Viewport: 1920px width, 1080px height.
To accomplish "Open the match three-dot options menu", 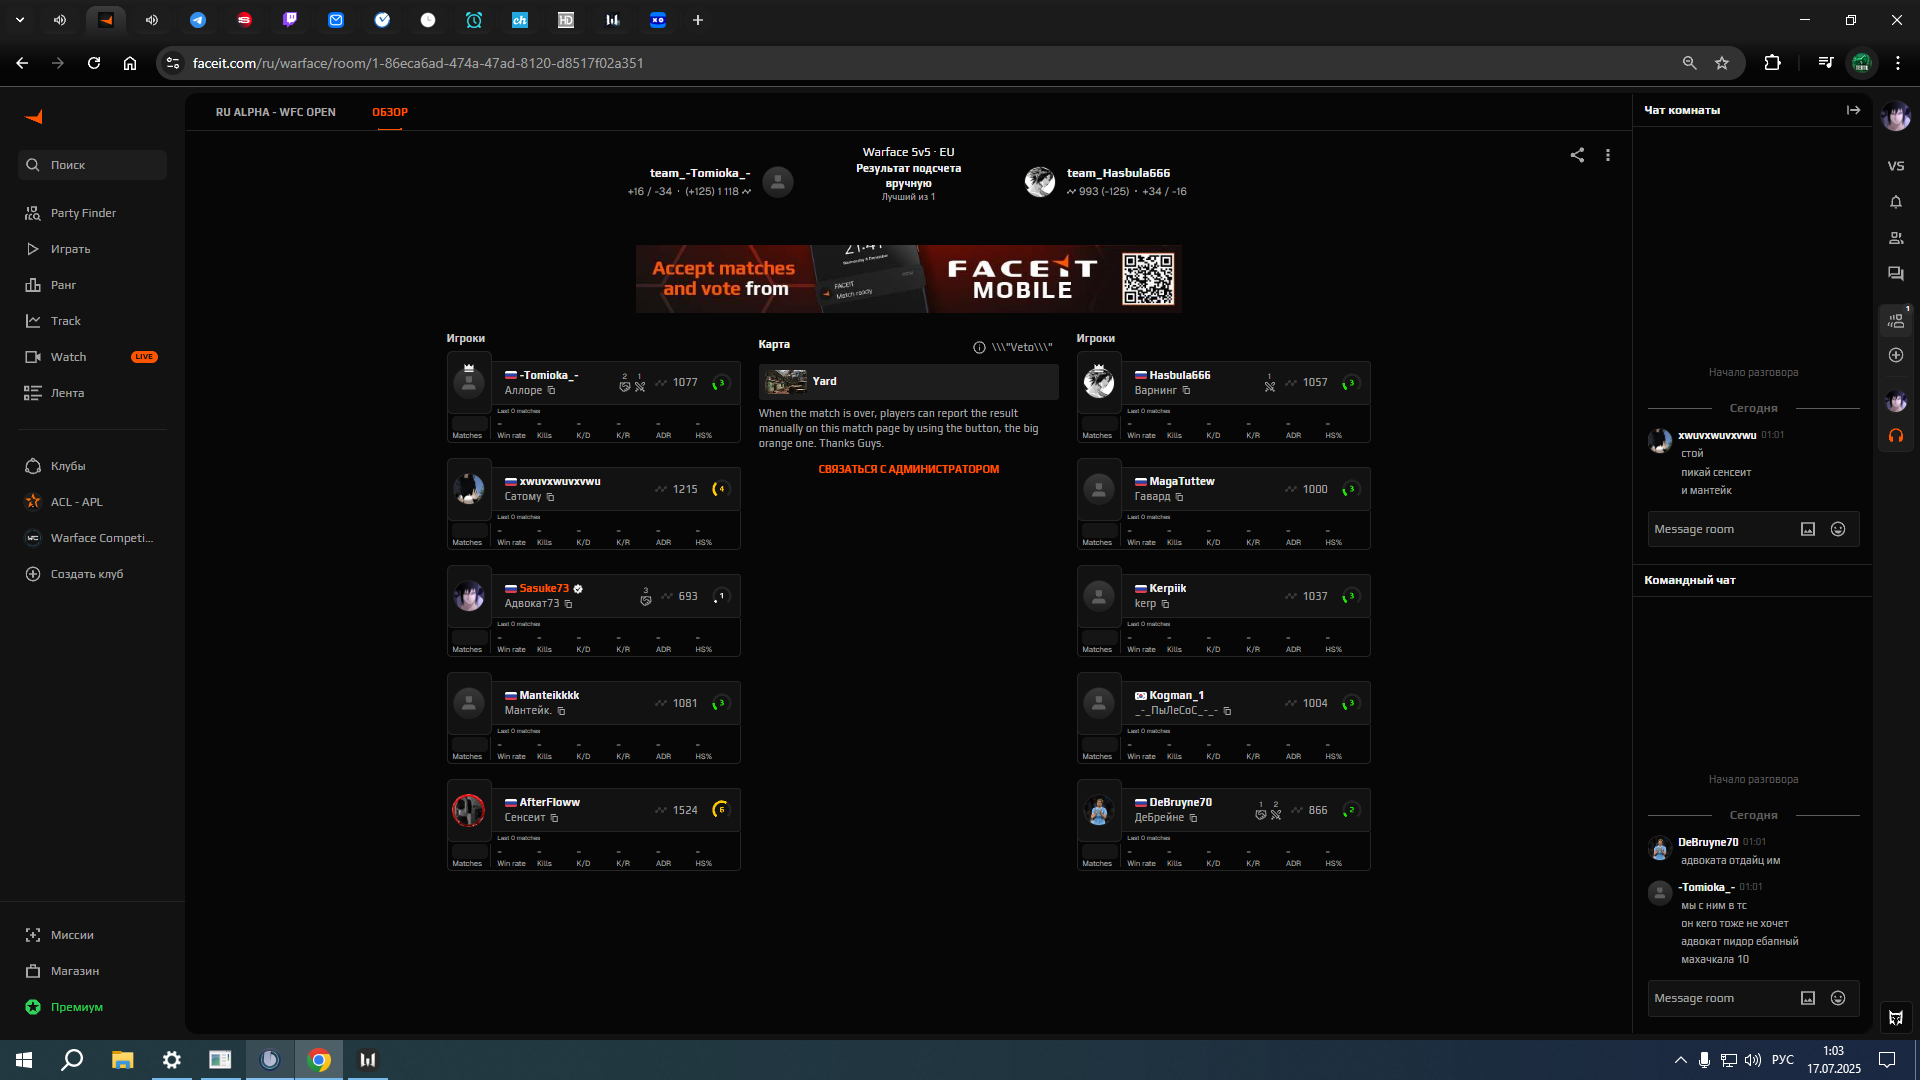I will pos(1608,155).
